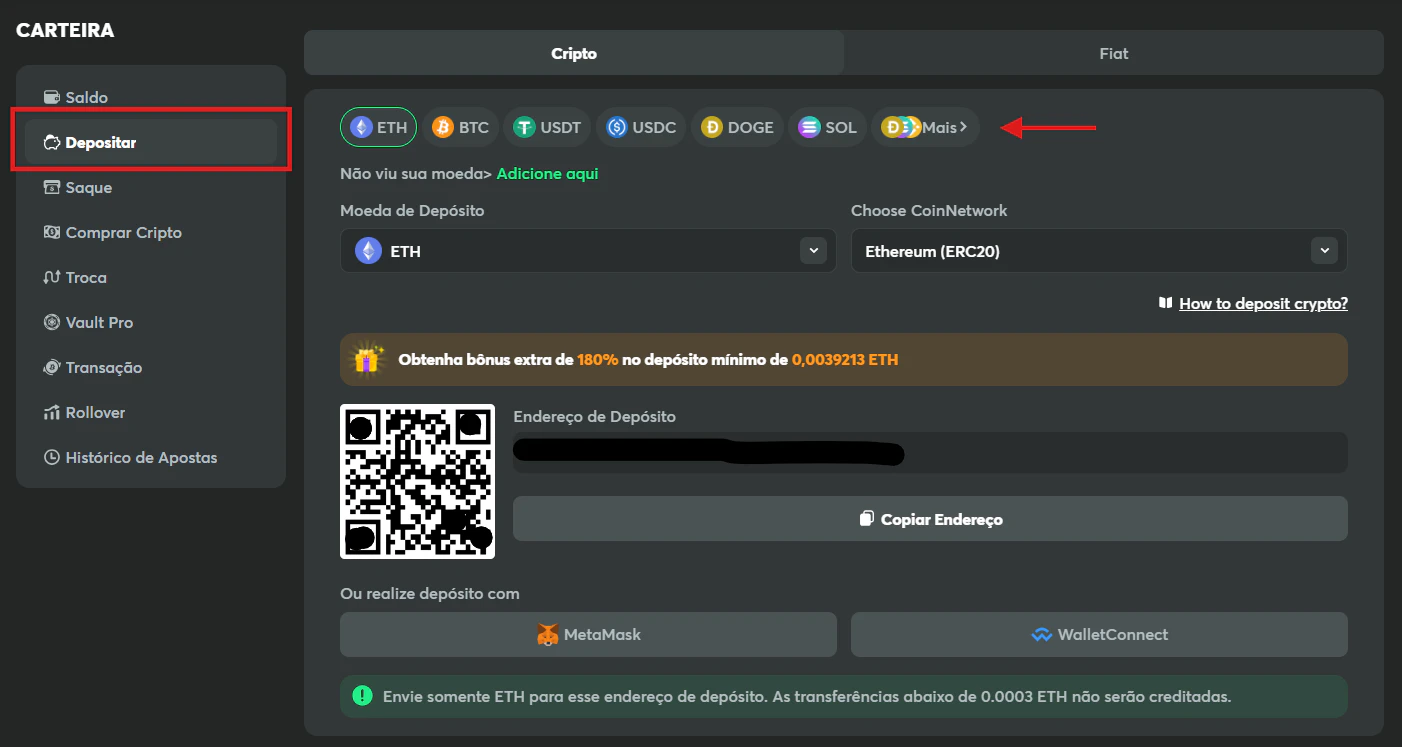The height and width of the screenshot is (747, 1402).
Task: Deposit with MetaMask
Action: [x=588, y=634]
